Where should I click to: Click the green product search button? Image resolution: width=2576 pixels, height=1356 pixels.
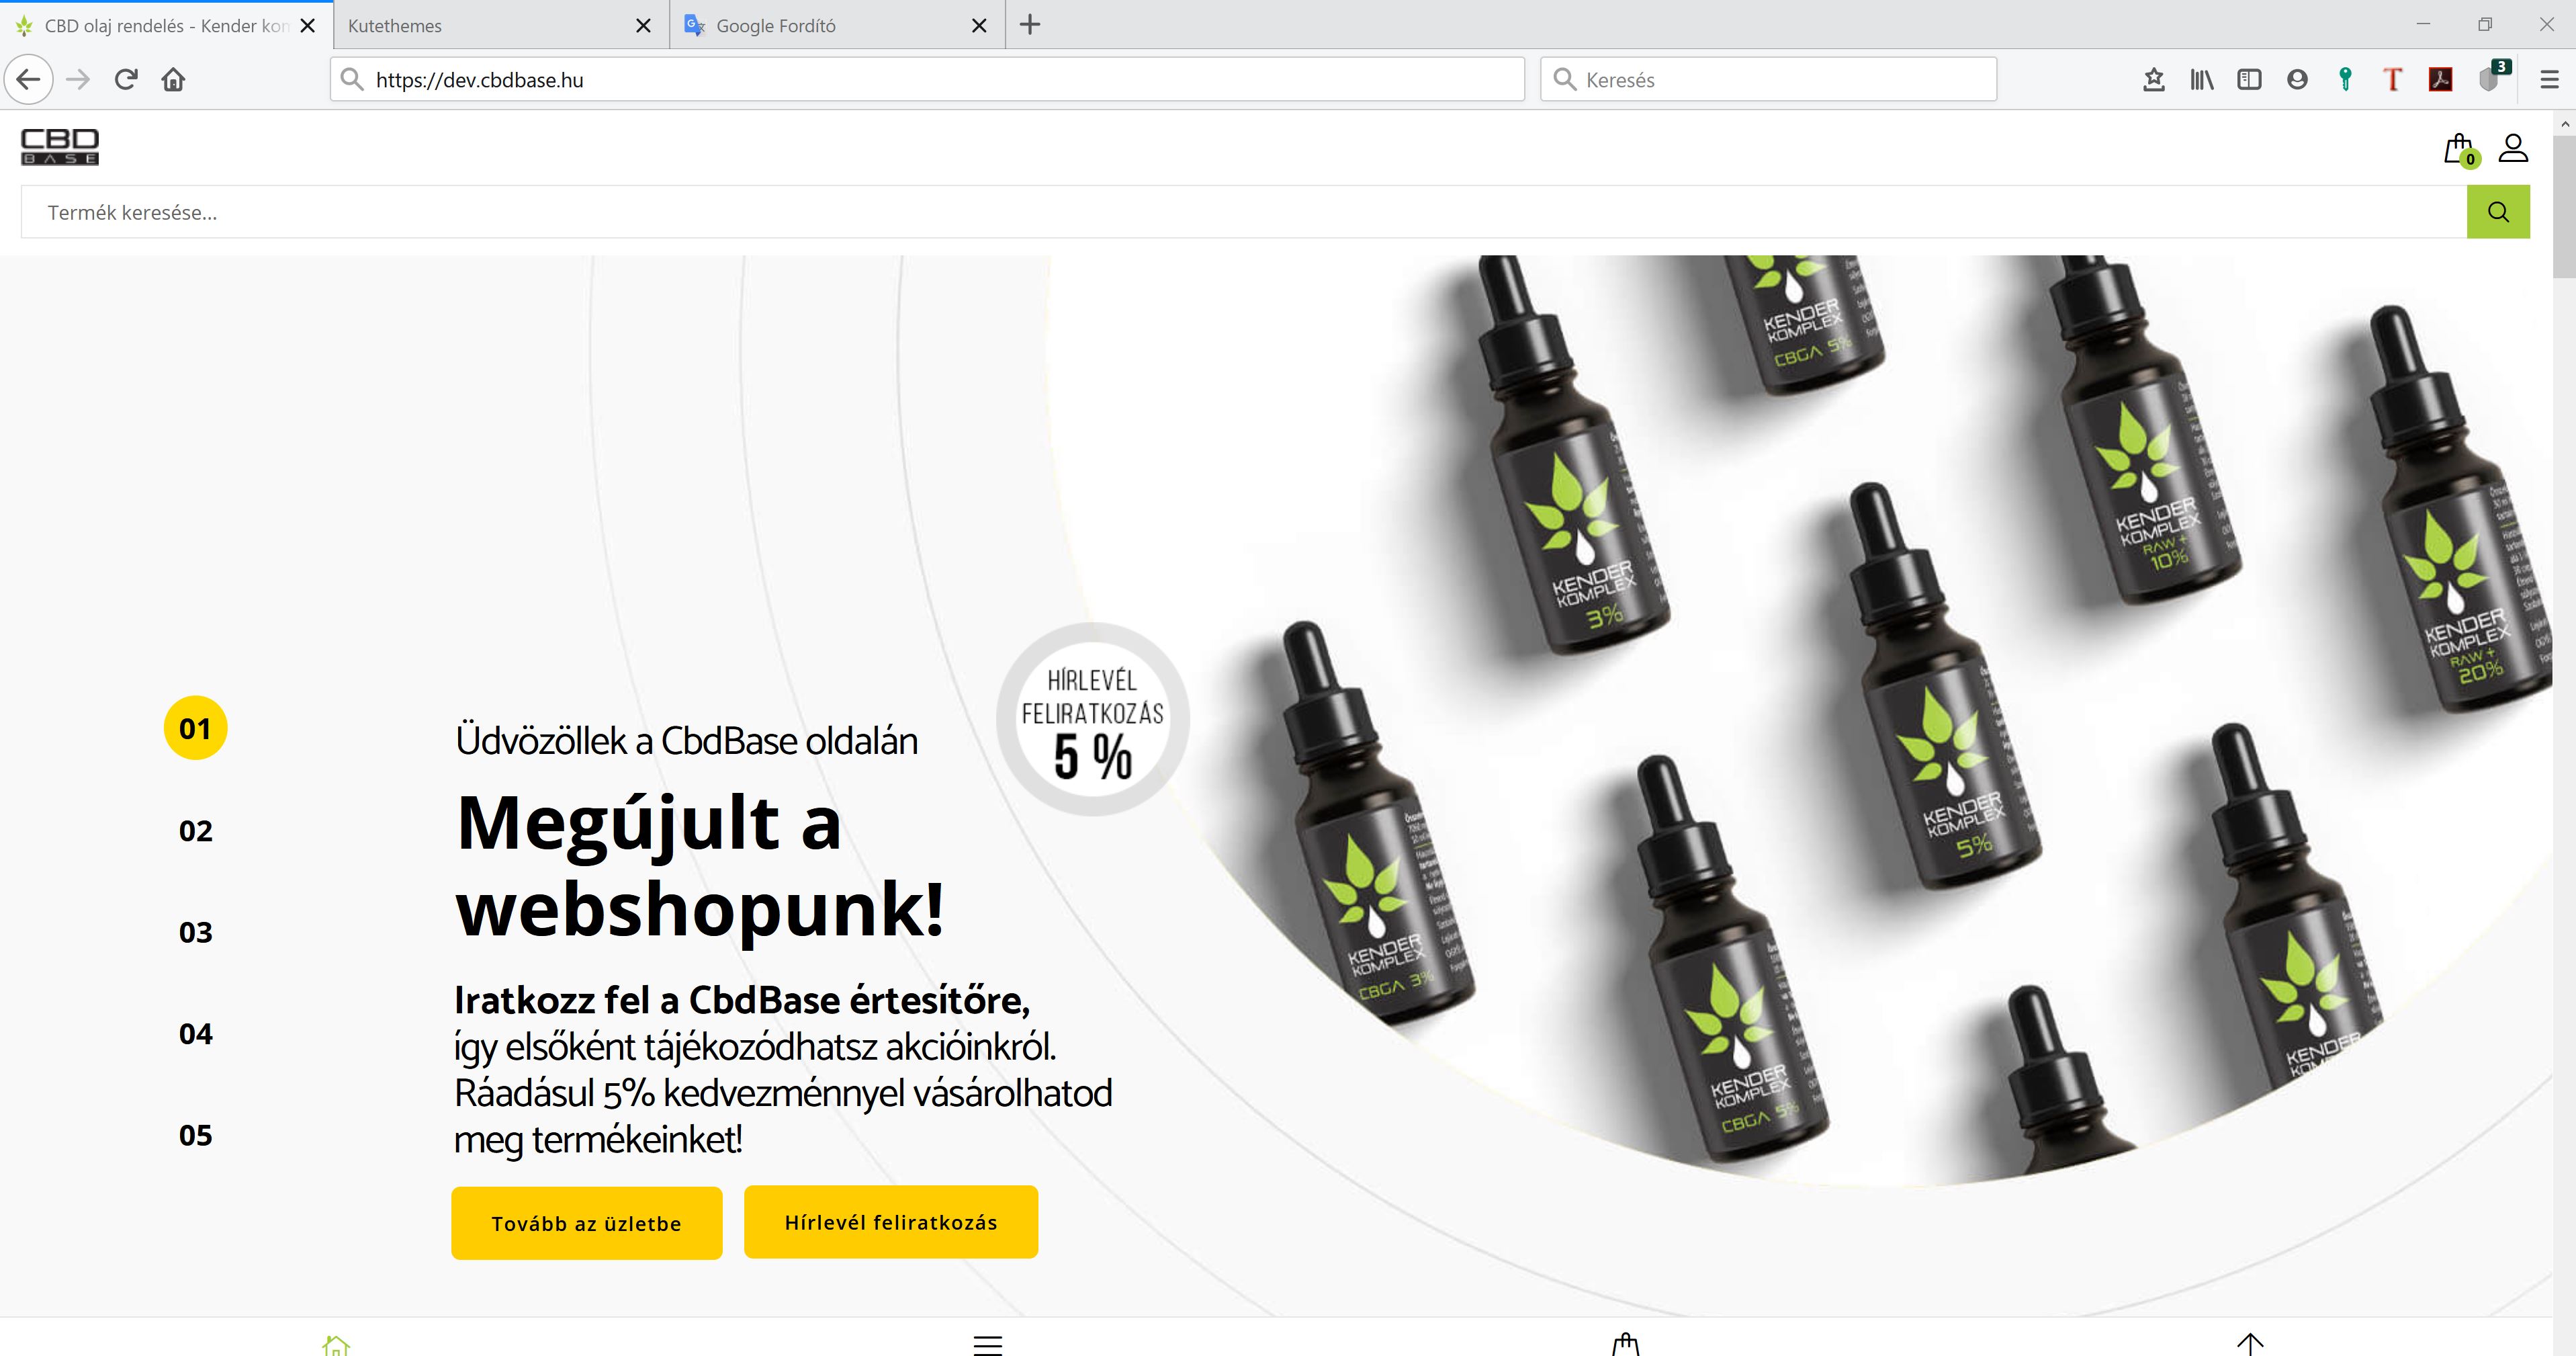[2498, 212]
